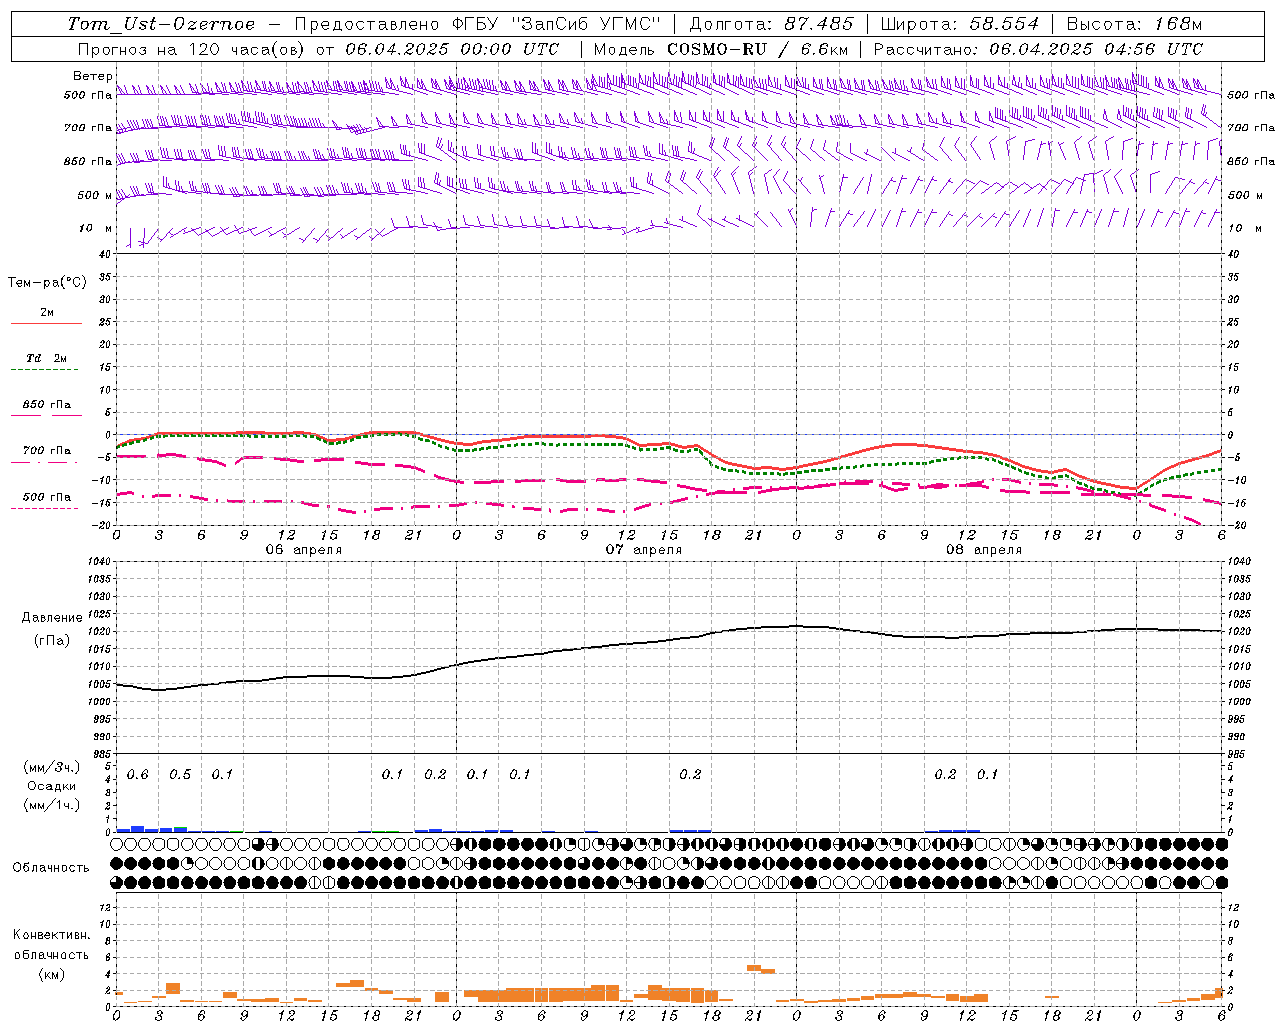Click the Тем-ра(°C) axis label
Viewport: 1280px width, 1024px height.
47,282
